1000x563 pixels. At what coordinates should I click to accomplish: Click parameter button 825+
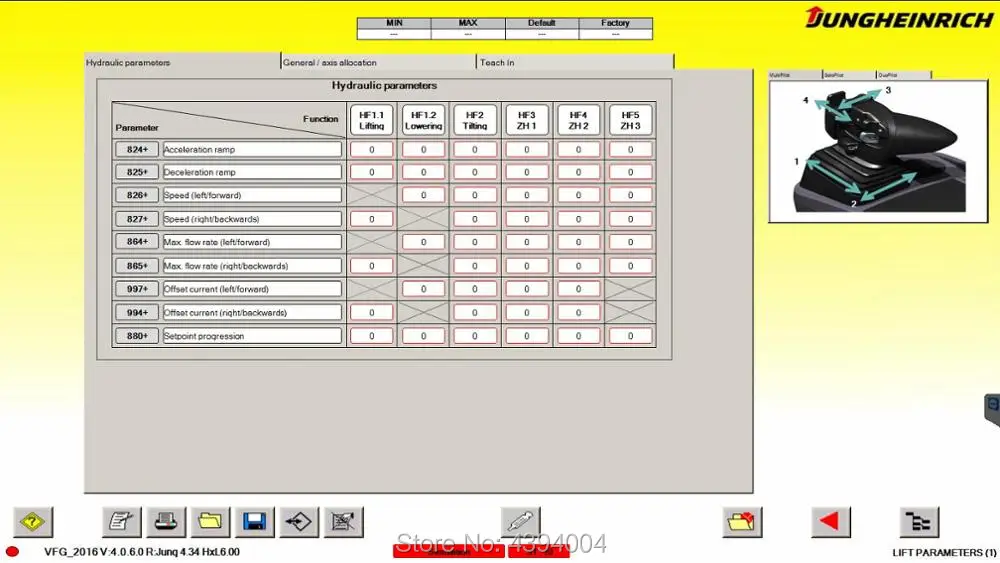coord(137,172)
